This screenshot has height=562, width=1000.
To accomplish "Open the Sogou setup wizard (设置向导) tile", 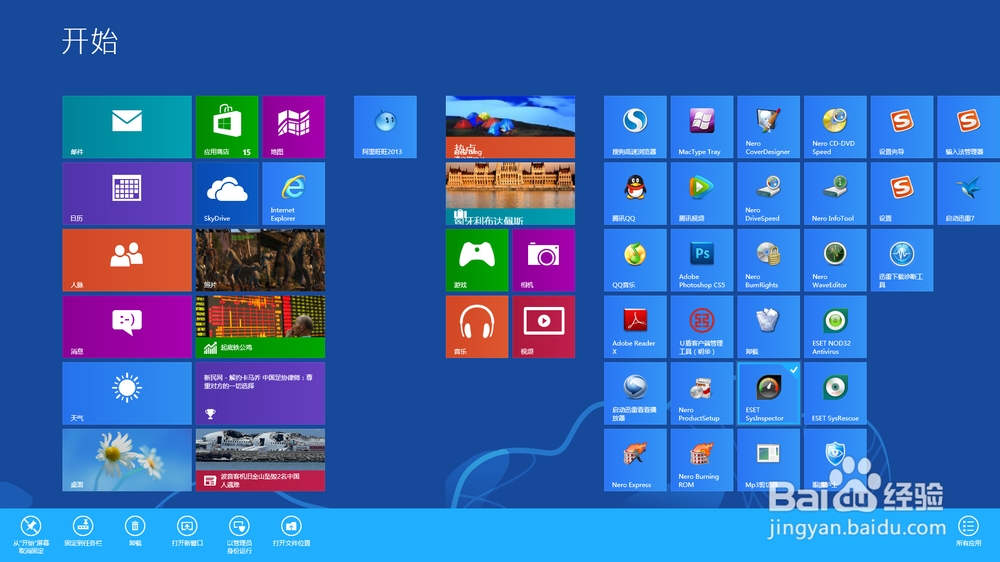I will (x=902, y=127).
